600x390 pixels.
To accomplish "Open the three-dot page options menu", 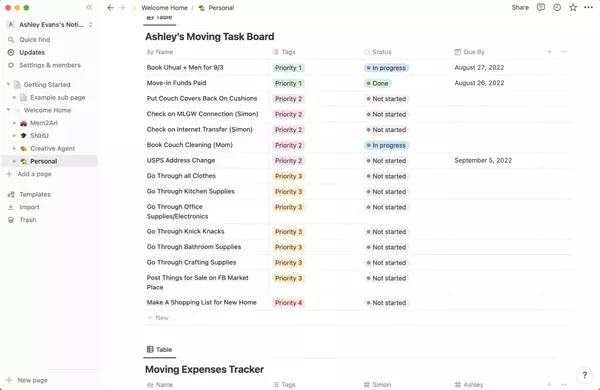I will pyautogui.click(x=589, y=7).
